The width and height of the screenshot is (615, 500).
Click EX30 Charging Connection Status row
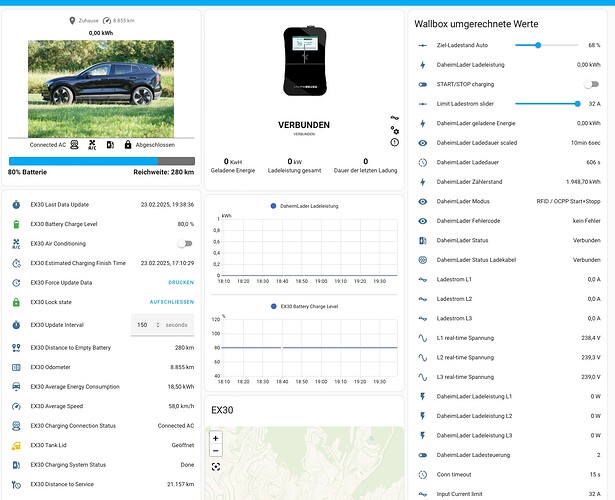(102, 425)
